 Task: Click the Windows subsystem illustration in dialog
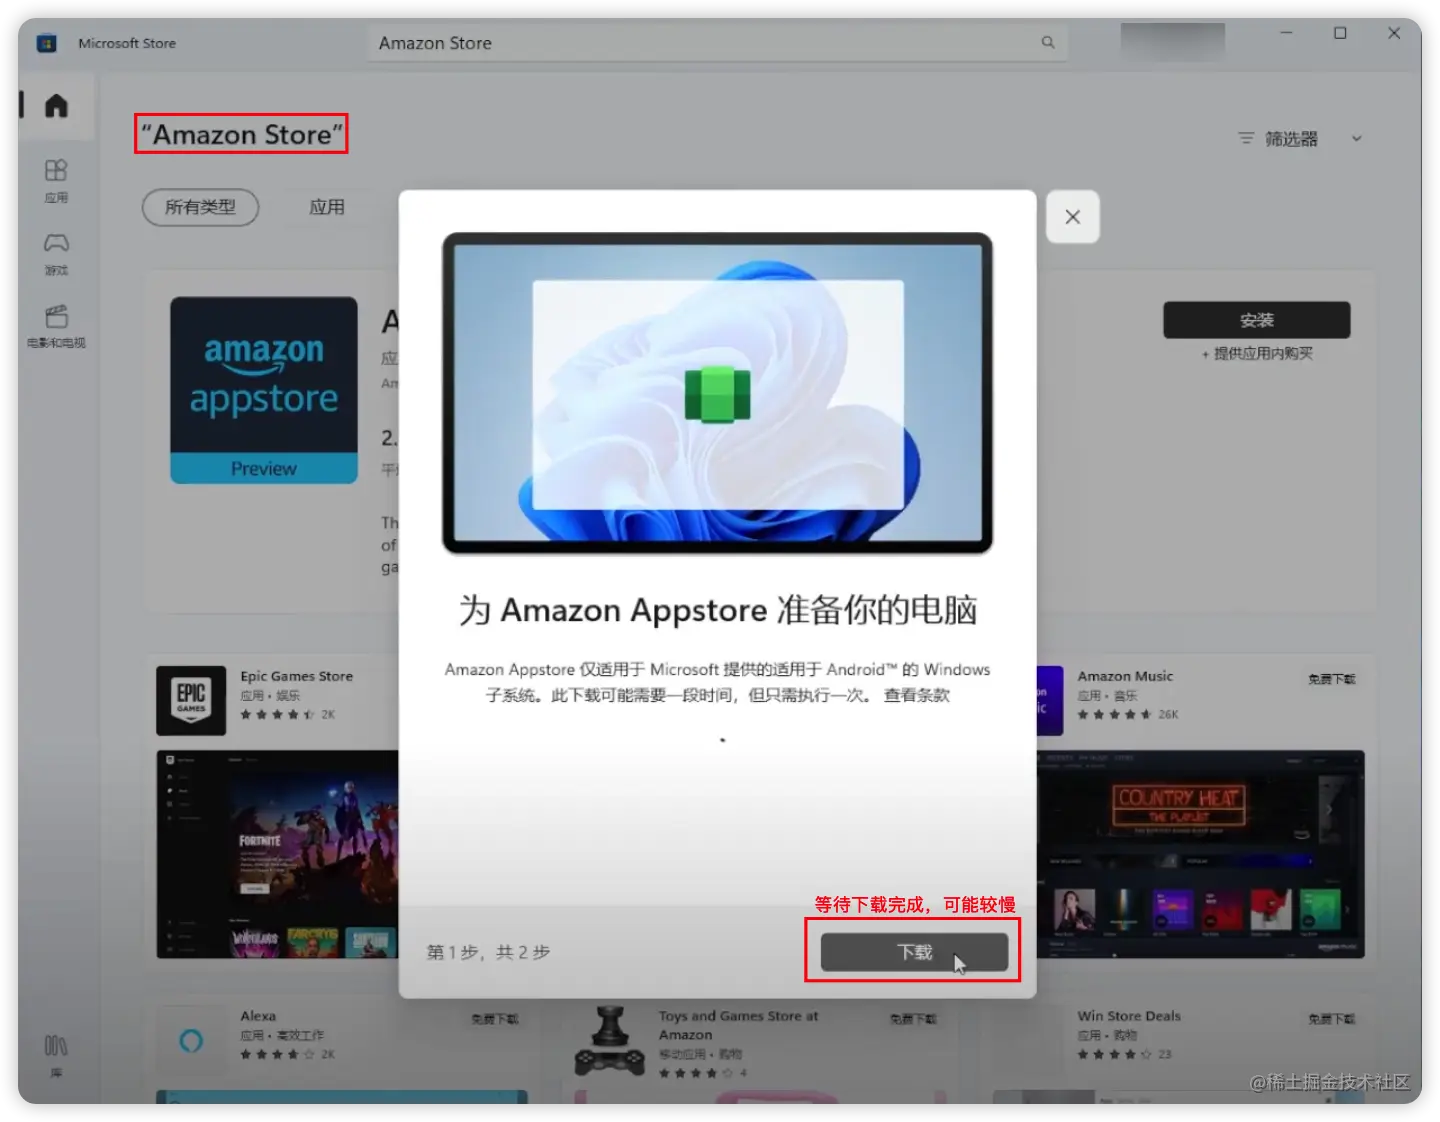tap(718, 393)
